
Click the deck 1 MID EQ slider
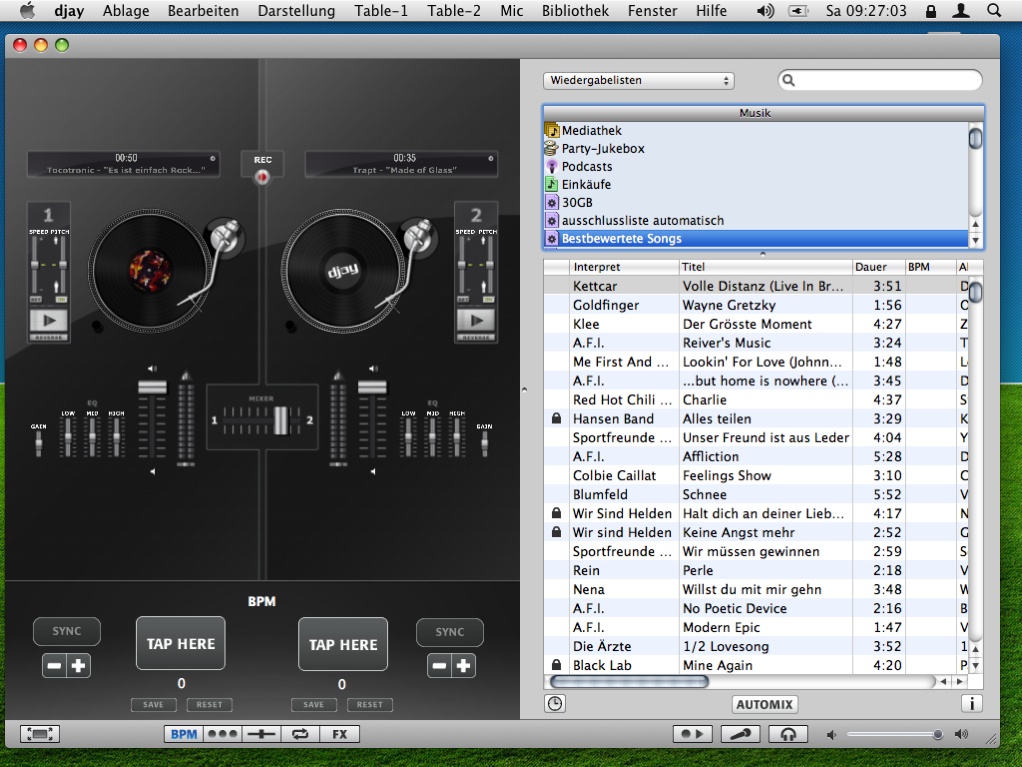click(92, 437)
